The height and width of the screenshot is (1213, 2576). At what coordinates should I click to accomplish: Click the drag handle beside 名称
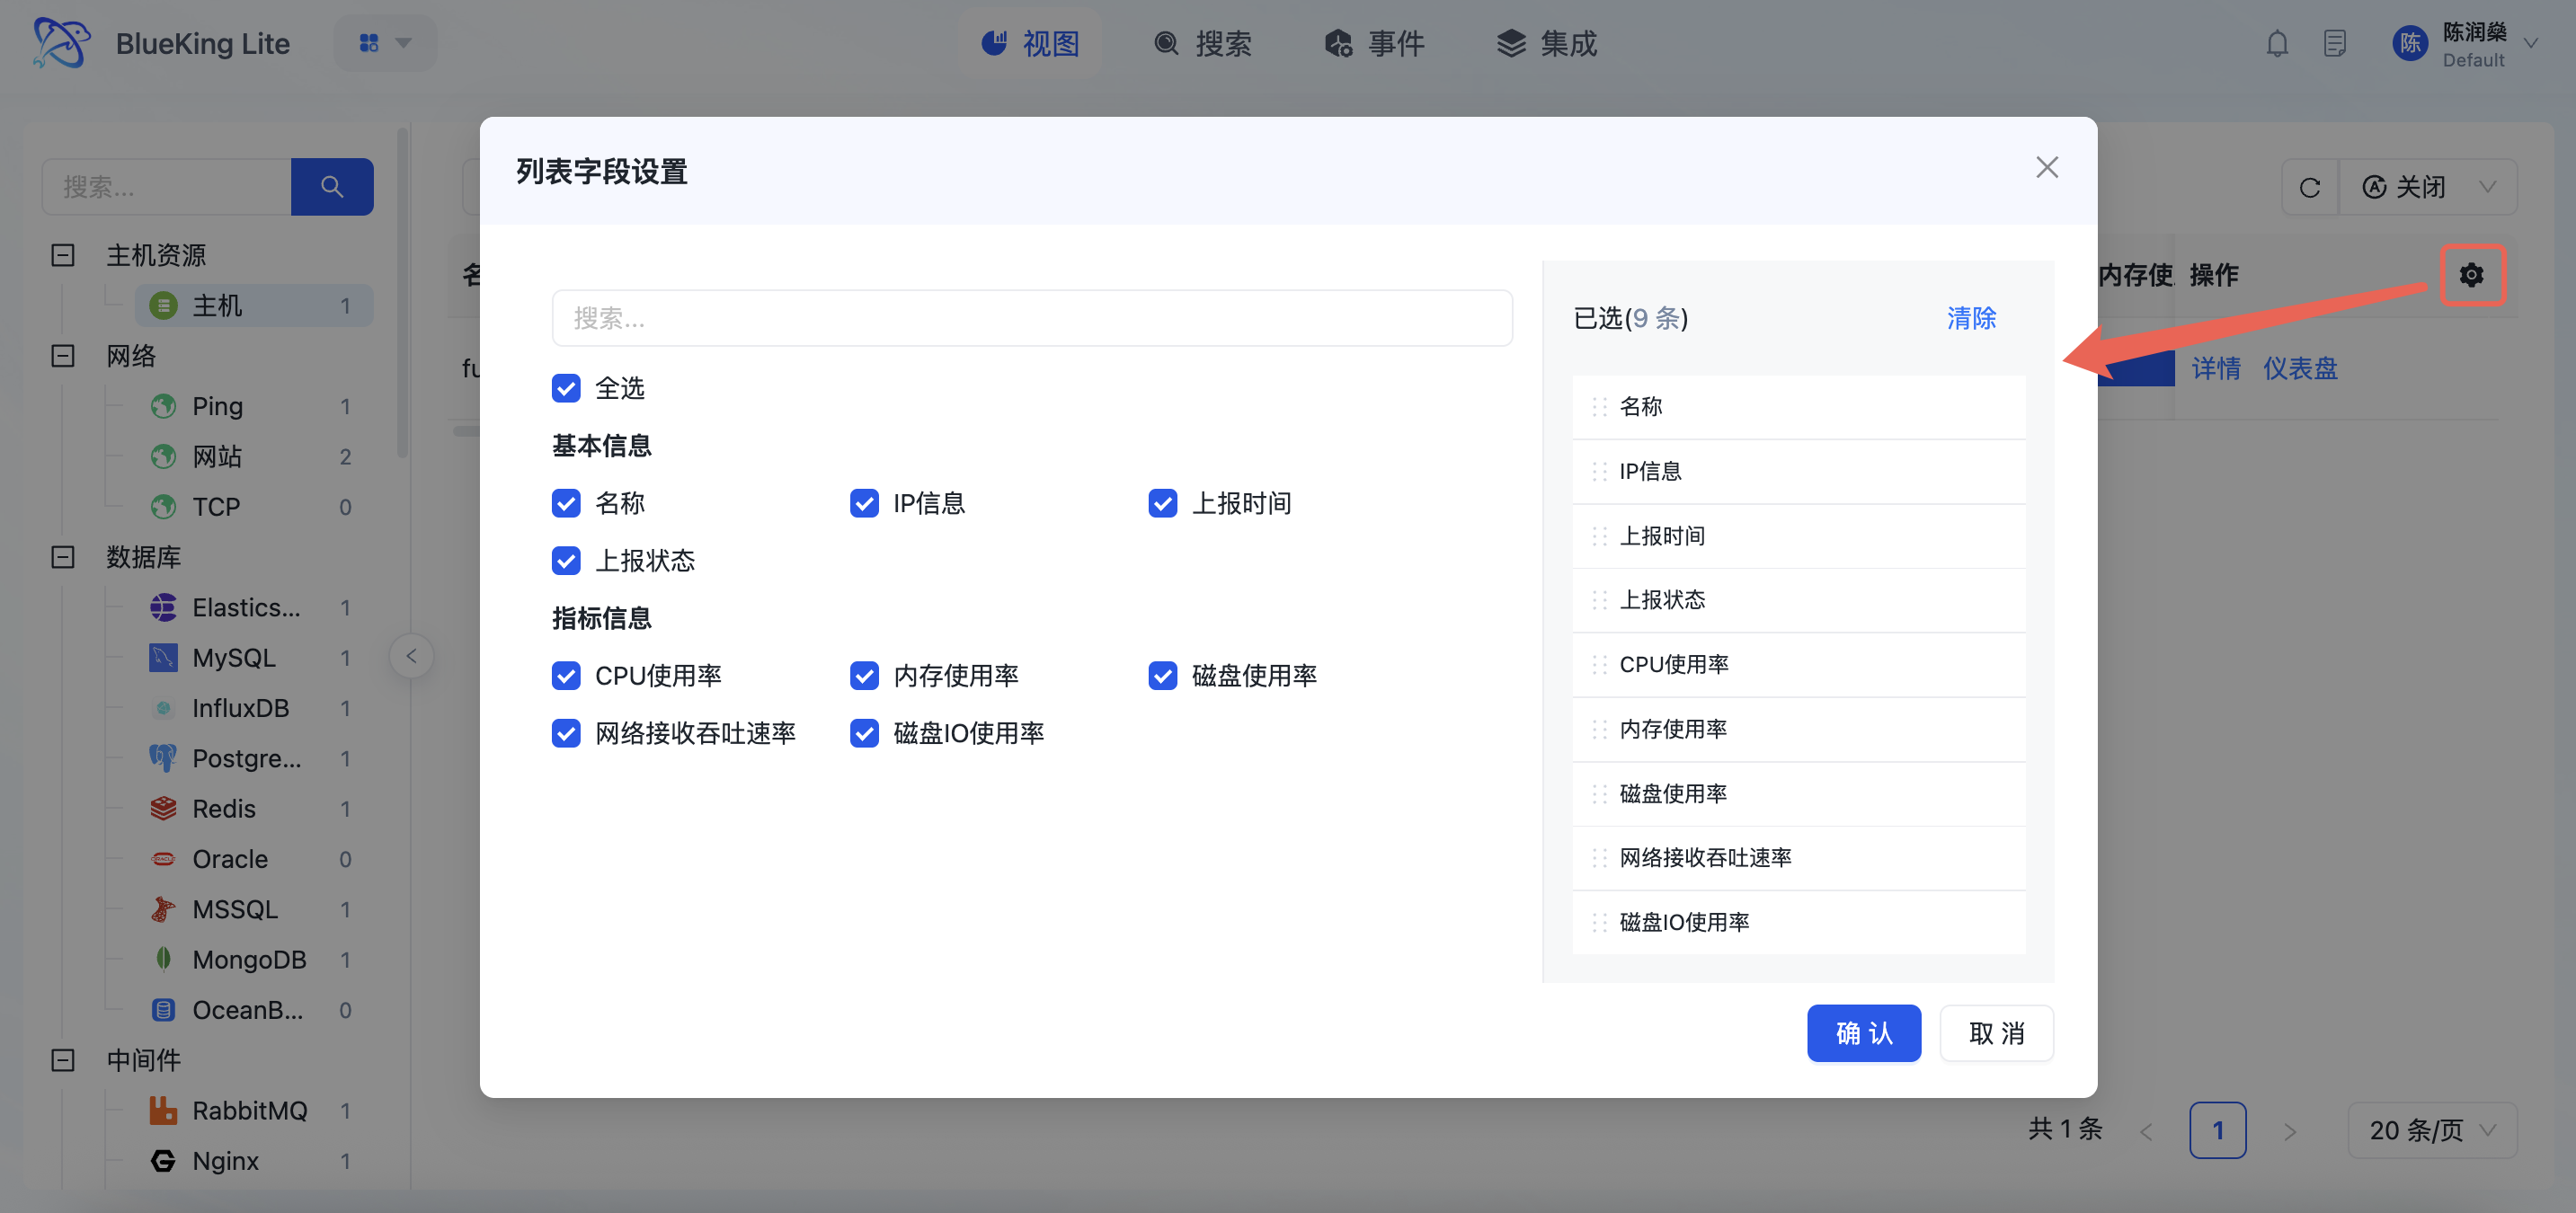(1599, 407)
